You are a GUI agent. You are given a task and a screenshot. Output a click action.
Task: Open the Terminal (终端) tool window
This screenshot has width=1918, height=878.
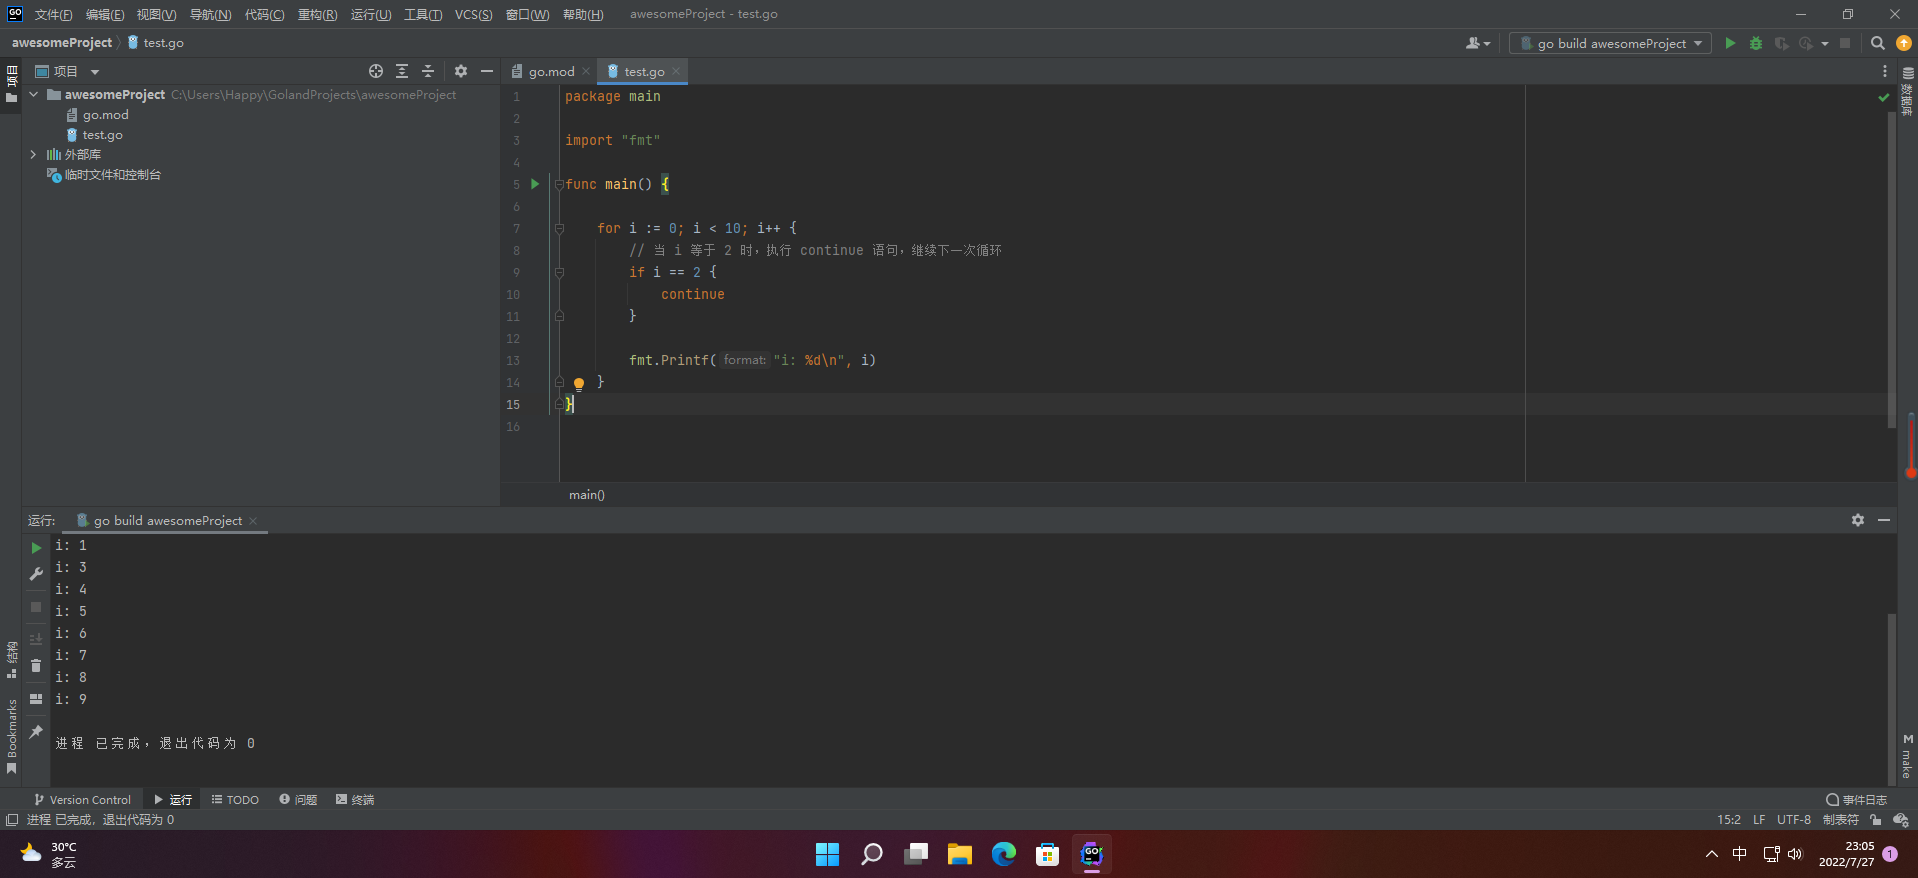[355, 800]
